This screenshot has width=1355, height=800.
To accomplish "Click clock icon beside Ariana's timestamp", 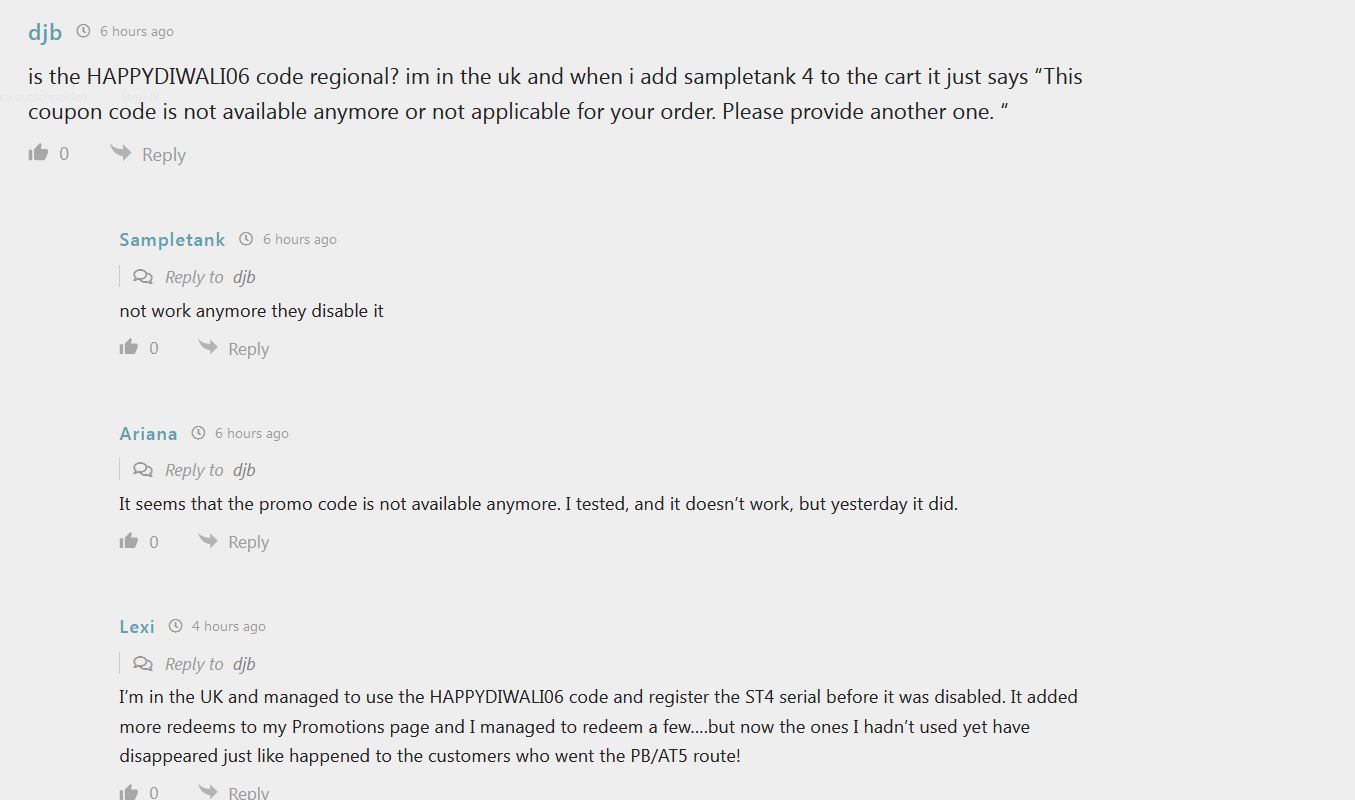I will click(x=199, y=433).
